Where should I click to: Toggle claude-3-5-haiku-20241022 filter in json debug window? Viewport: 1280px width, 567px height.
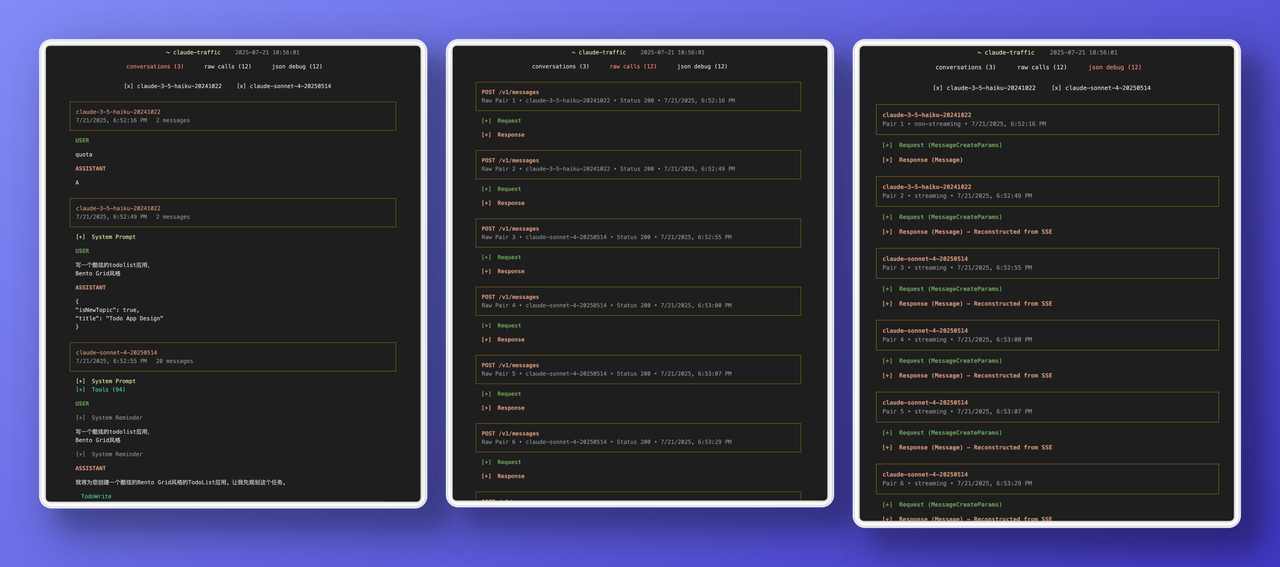pos(984,88)
